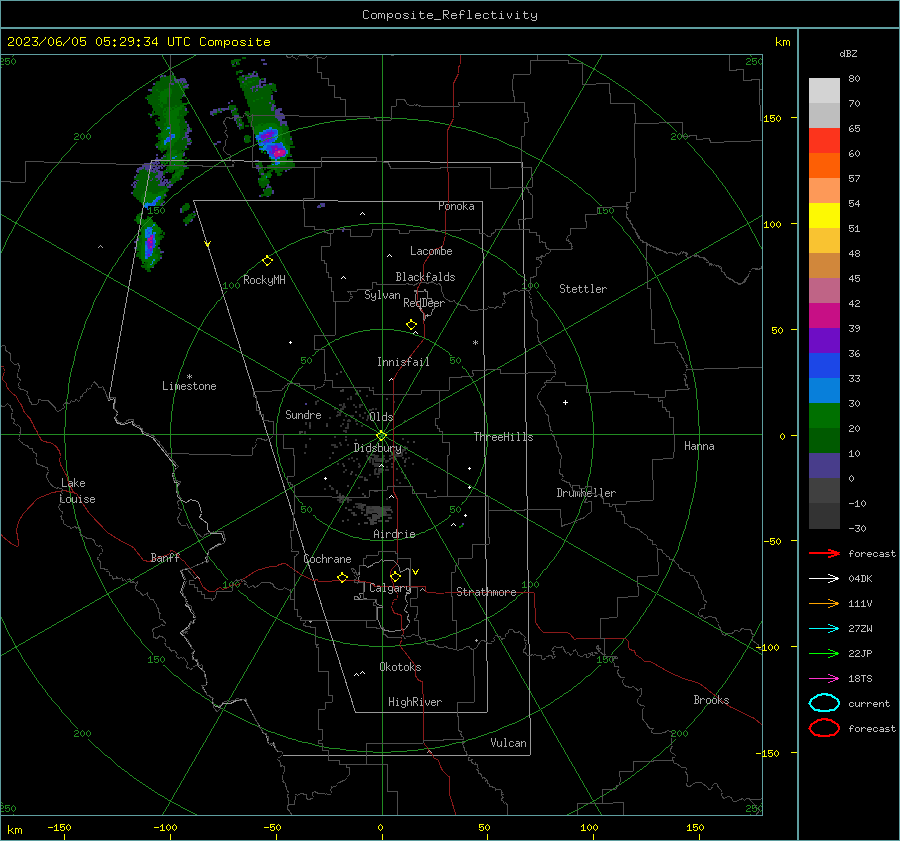Screen dimensions: 900x841
Task: Click the red forecast ellipse icon
Action: click(824, 728)
